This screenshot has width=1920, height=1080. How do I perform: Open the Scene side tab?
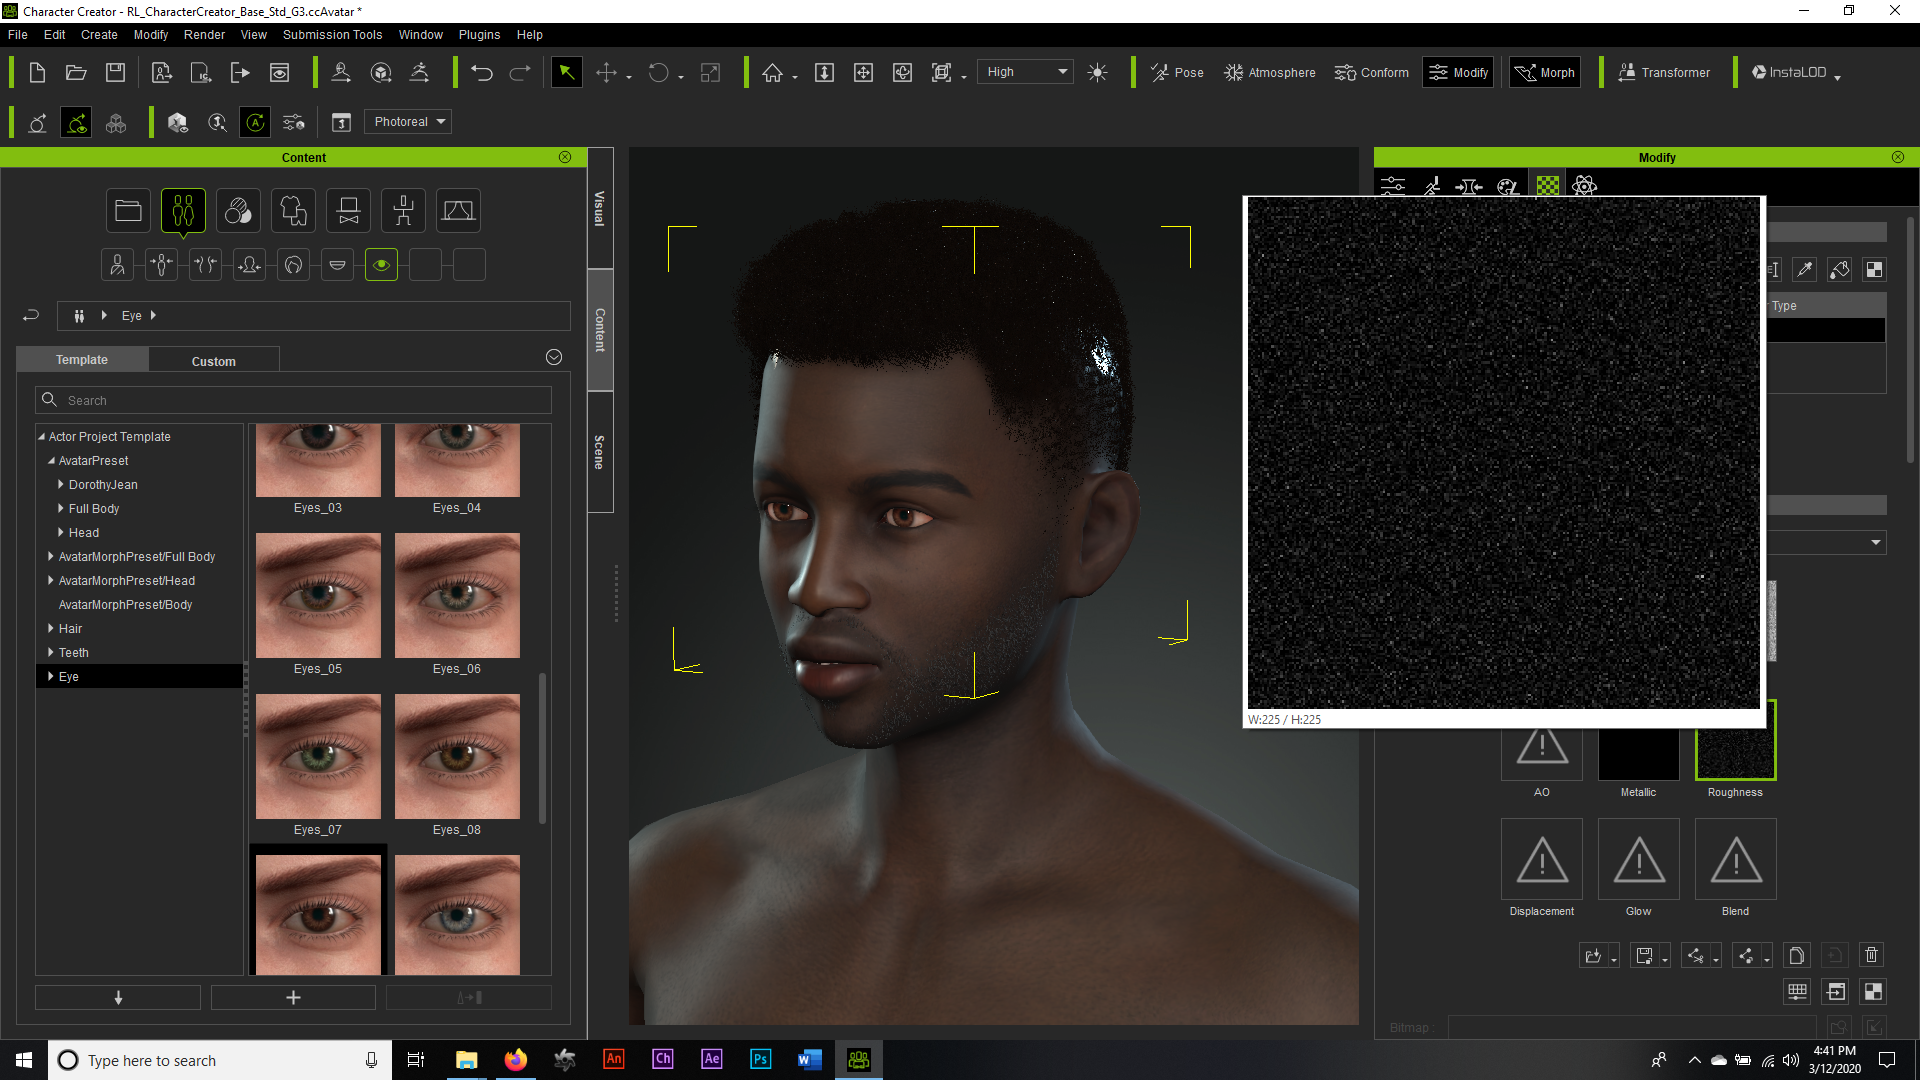pos(599,452)
